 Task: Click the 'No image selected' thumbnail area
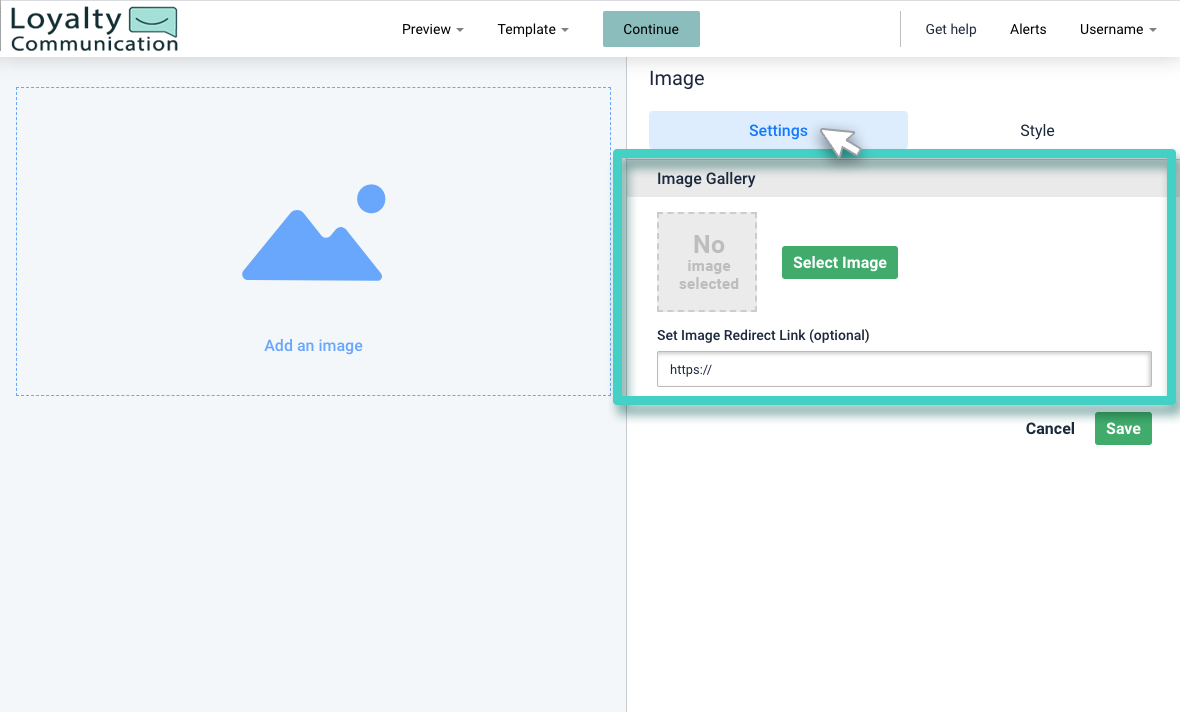tap(706, 261)
